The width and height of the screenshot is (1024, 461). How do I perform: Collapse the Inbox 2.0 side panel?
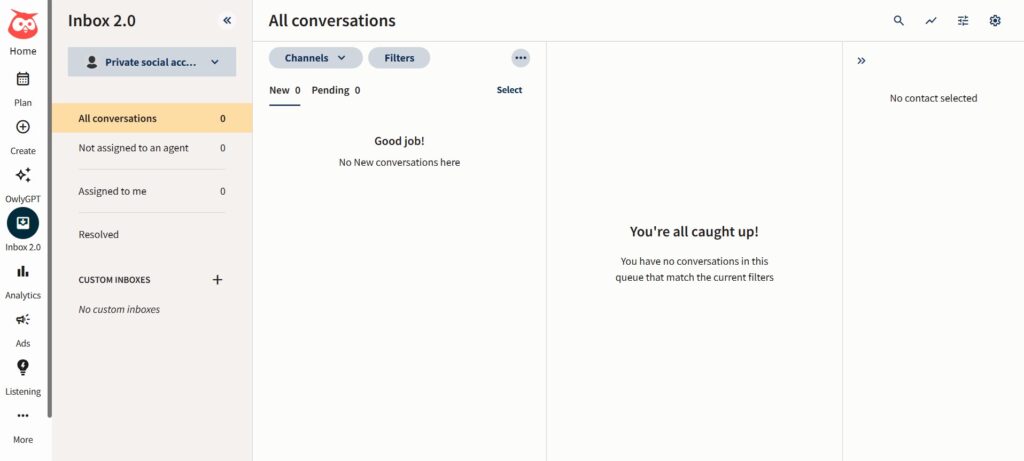pyautogui.click(x=227, y=20)
